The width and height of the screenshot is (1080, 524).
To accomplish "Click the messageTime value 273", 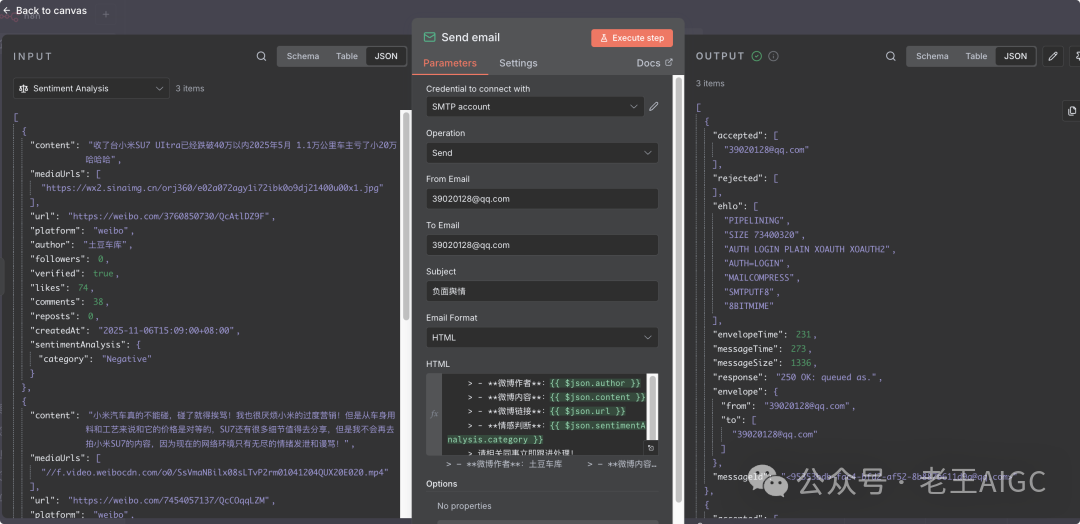I will (x=800, y=349).
